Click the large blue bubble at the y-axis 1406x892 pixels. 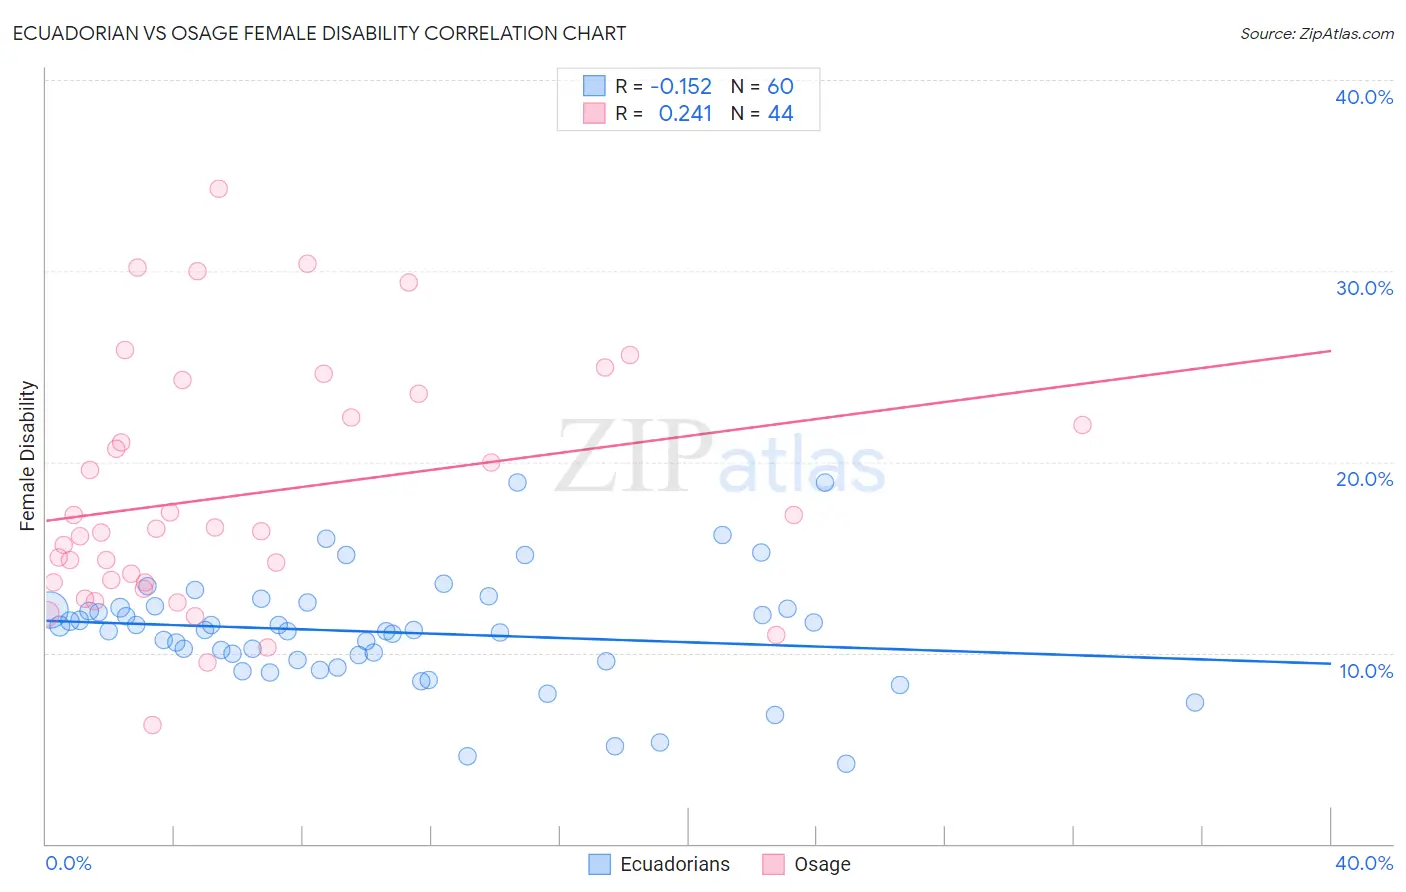click(x=49, y=609)
